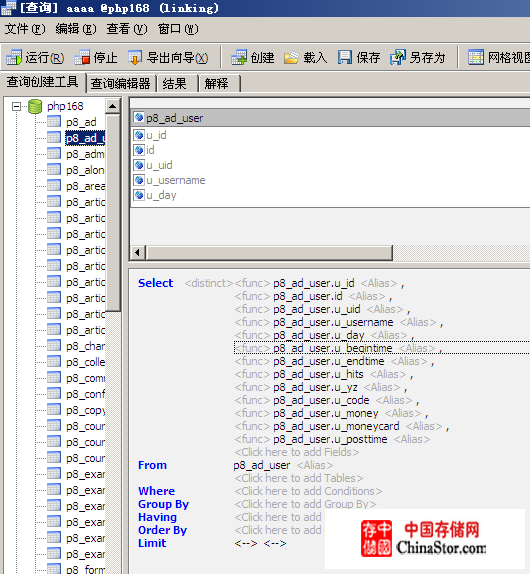Click p8_ad_user.u_moneycard field entry
530x574 pixels.
click(336, 426)
